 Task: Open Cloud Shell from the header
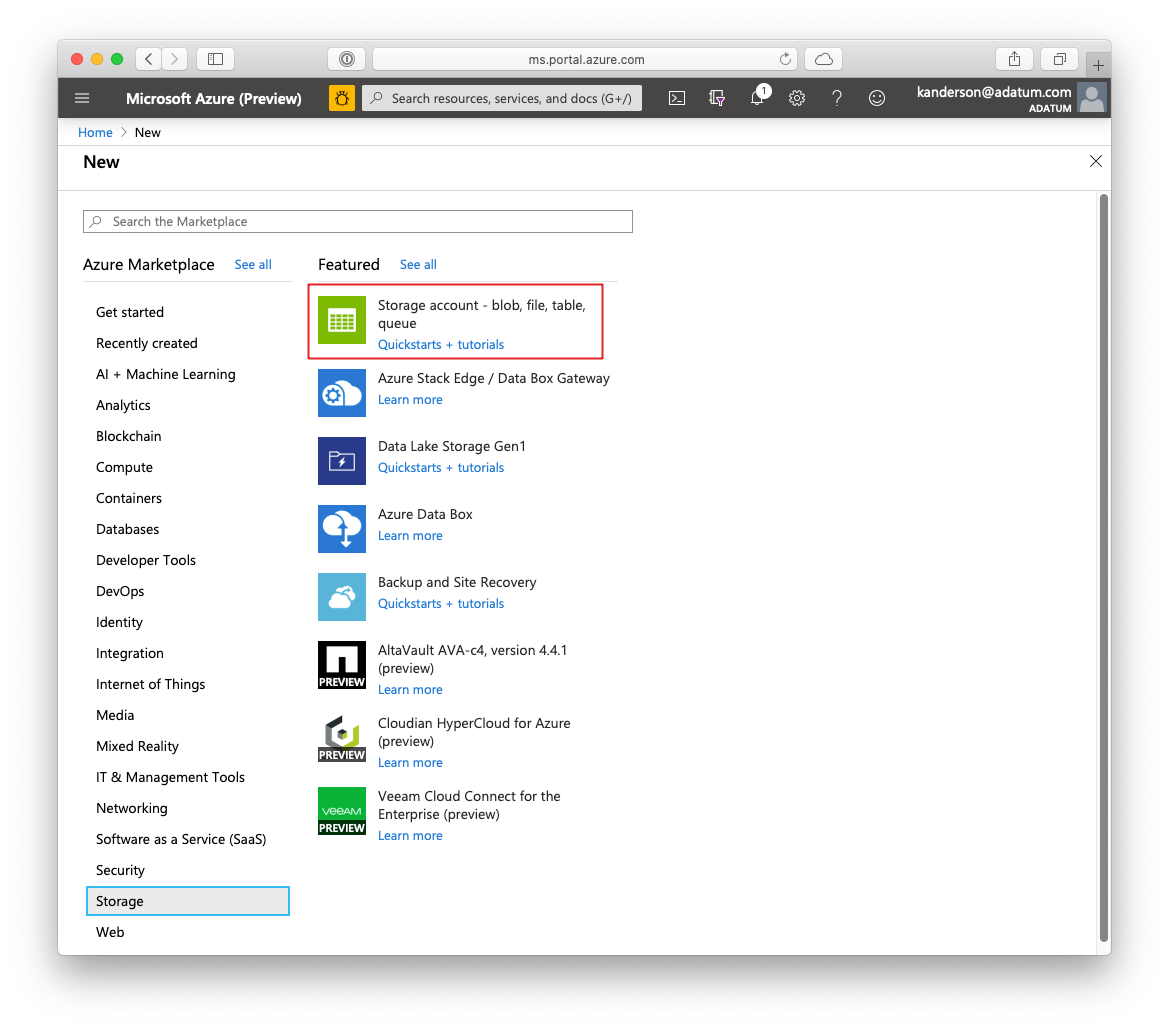click(x=677, y=98)
